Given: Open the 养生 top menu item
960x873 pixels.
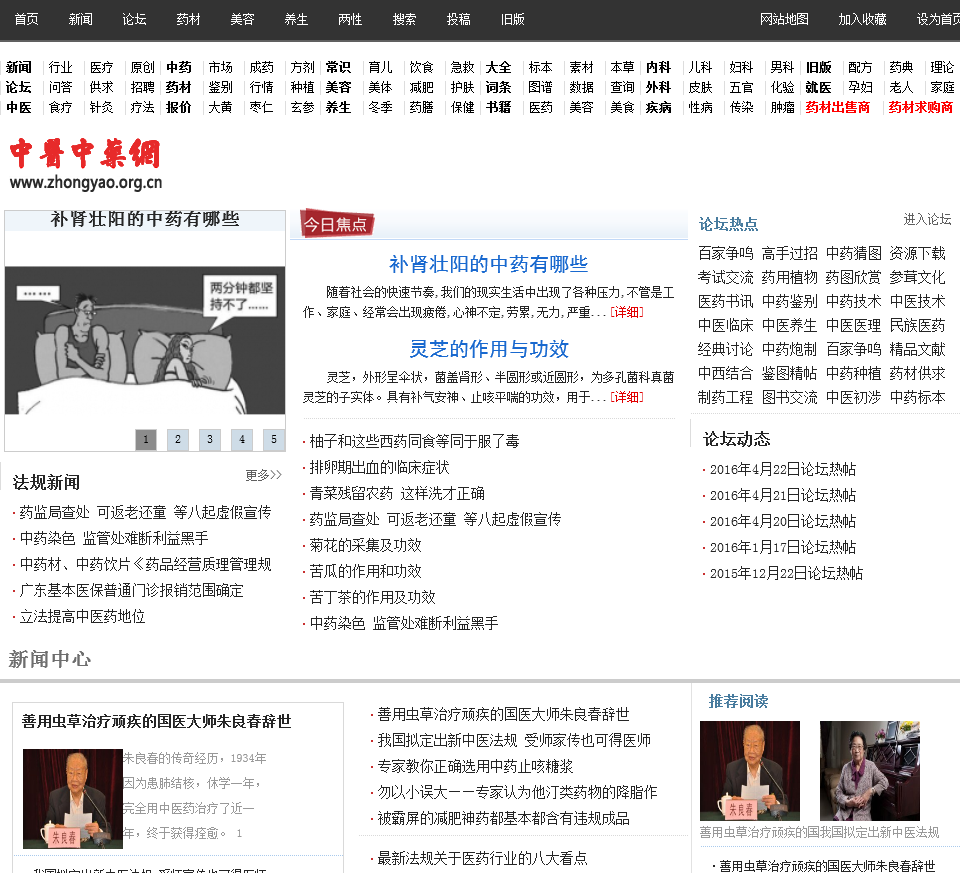Looking at the screenshot, I should pos(296,20).
